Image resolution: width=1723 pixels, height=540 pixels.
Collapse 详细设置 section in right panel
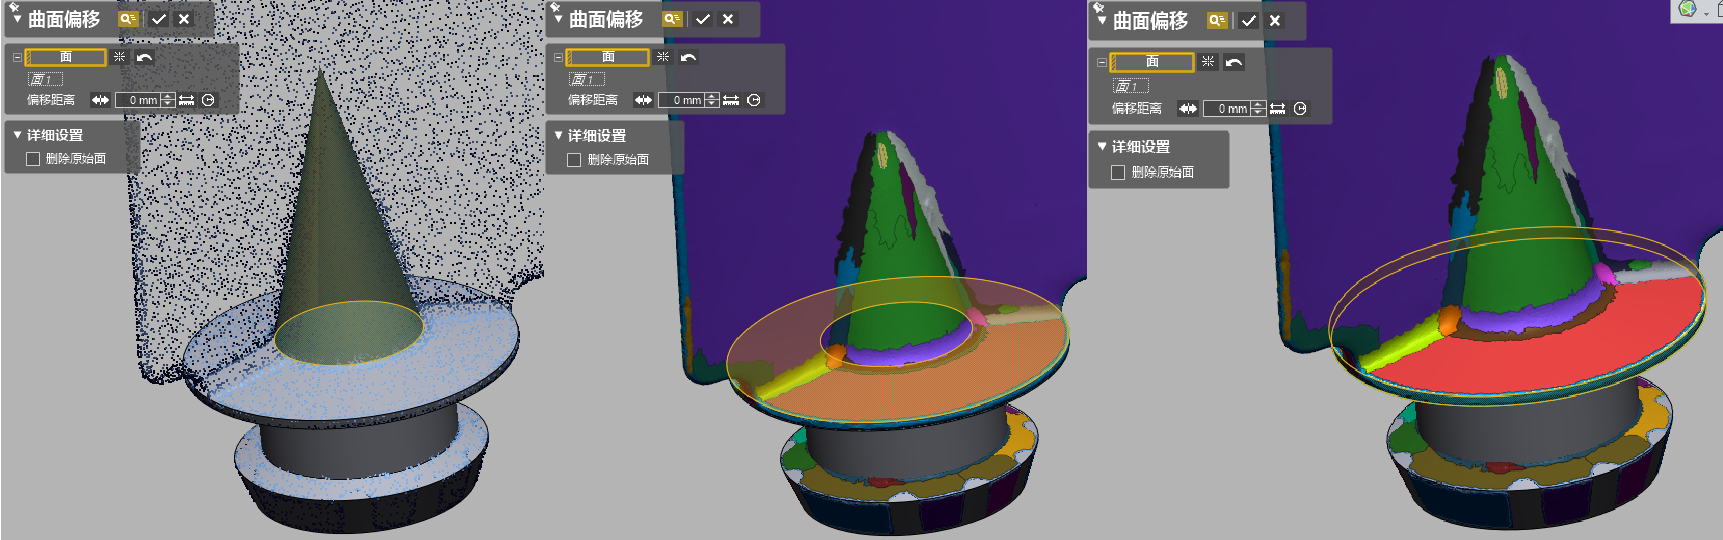[x=1102, y=146]
